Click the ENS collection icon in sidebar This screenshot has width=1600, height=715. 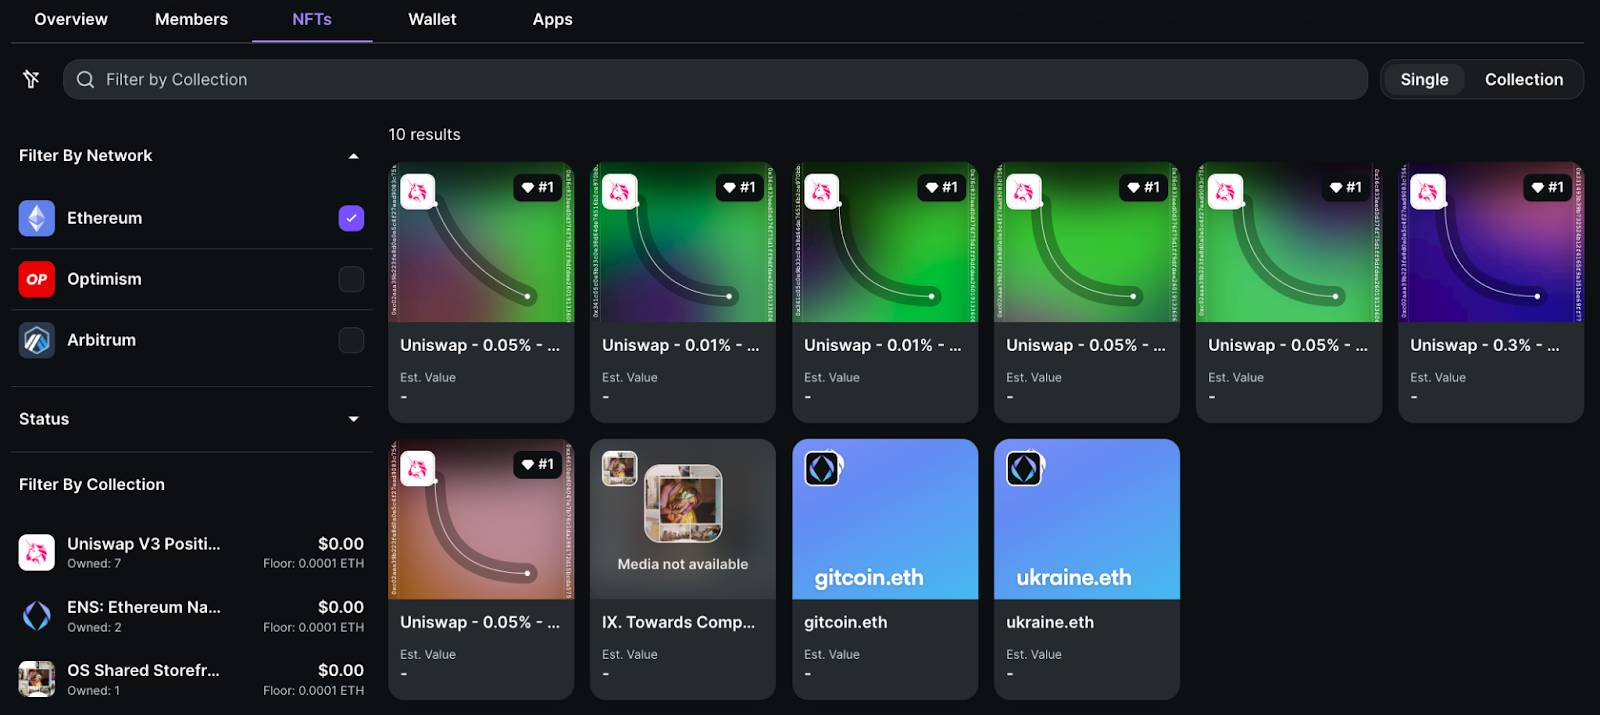37,616
